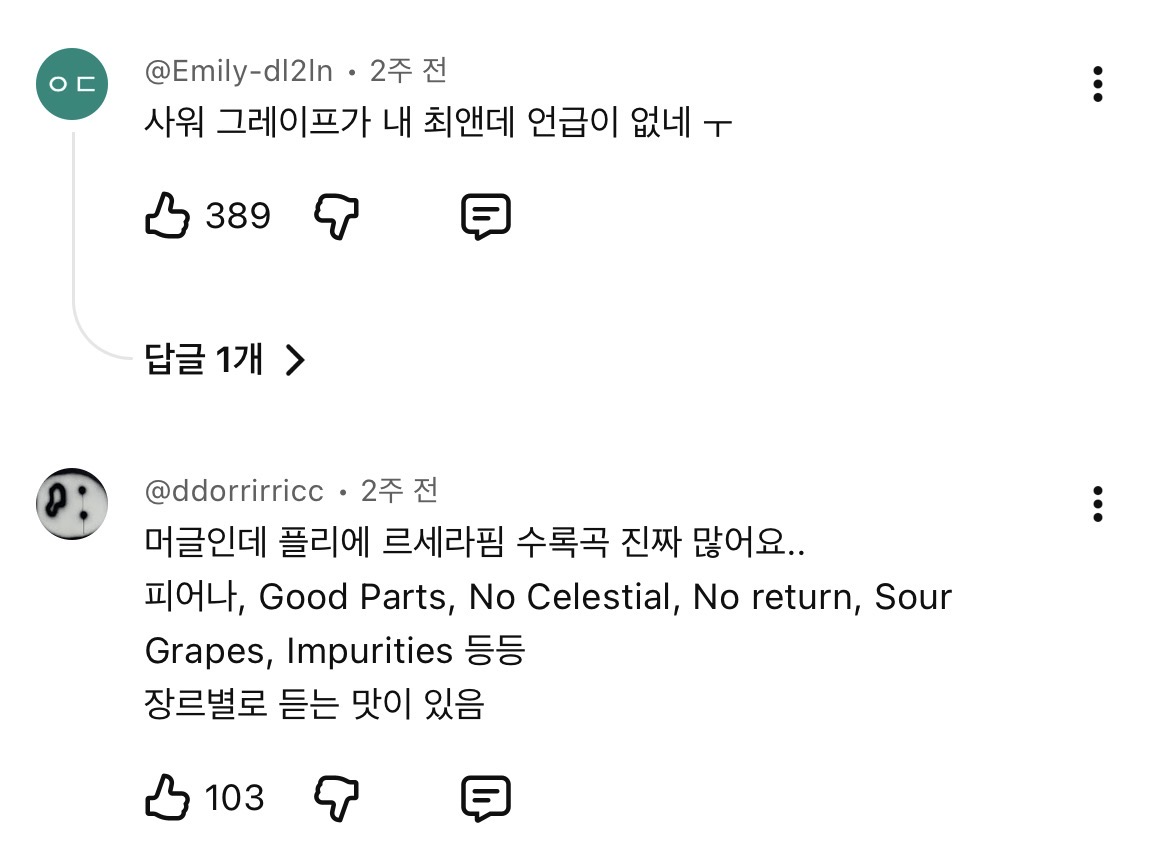
Task: Dislike the comment by @Emily-dl2ln
Action: tap(337, 215)
